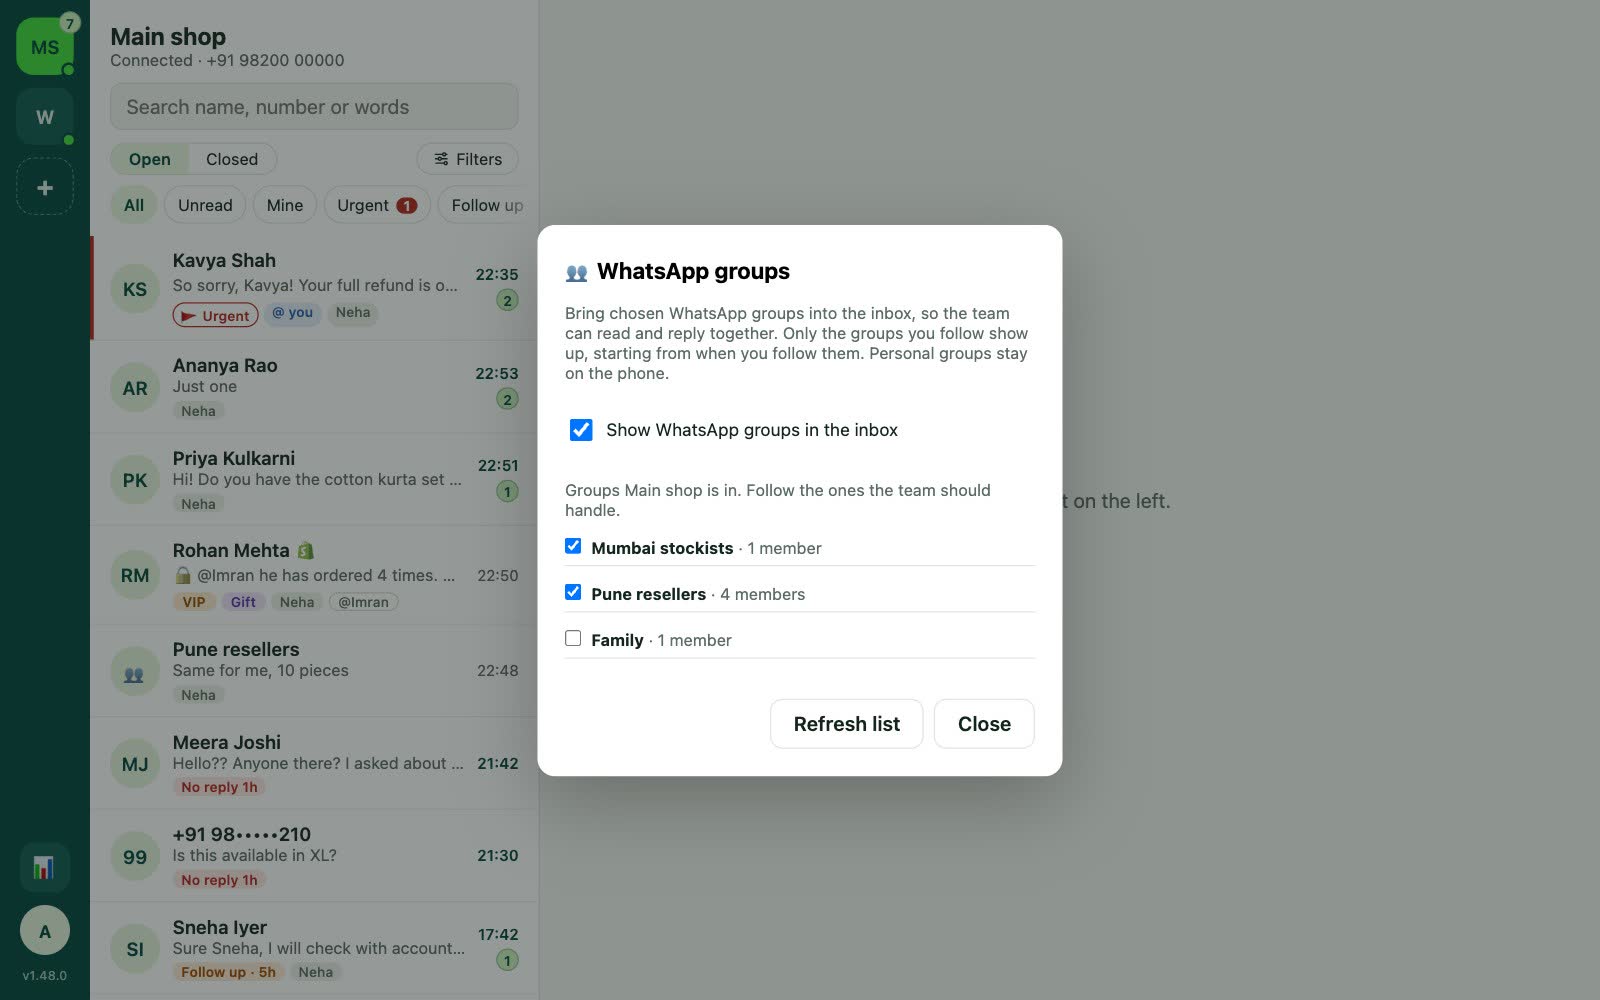
Task: Select the Rohan Mehta RM avatar
Action: (135, 575)
